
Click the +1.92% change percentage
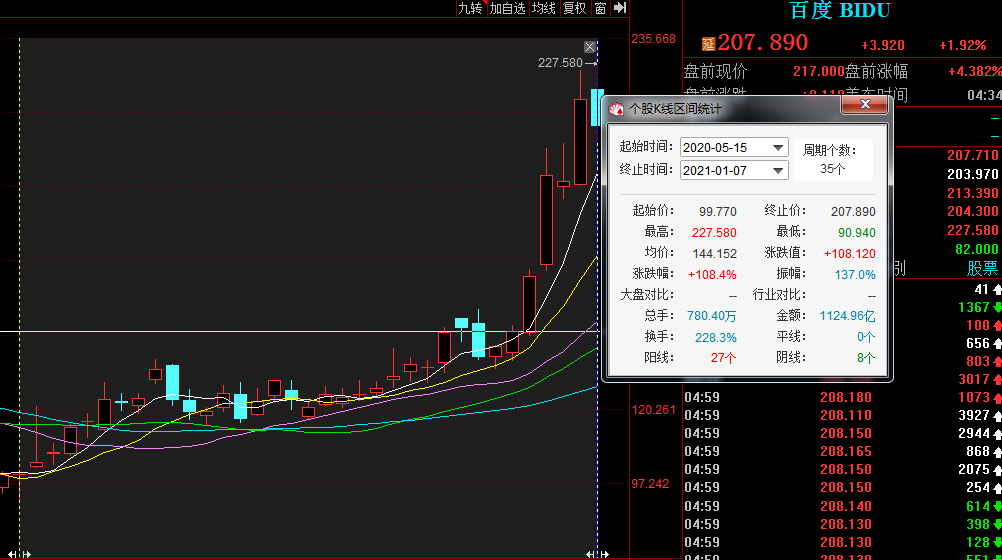click(x=962, y=45)
